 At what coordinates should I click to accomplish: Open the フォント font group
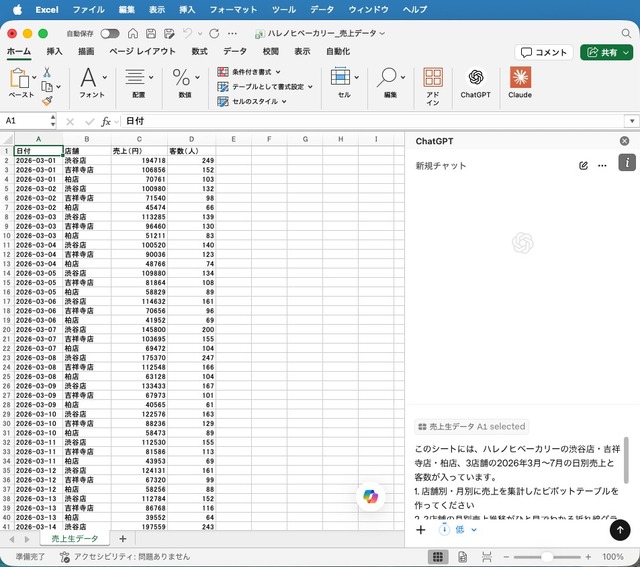(x=93, y=83)
